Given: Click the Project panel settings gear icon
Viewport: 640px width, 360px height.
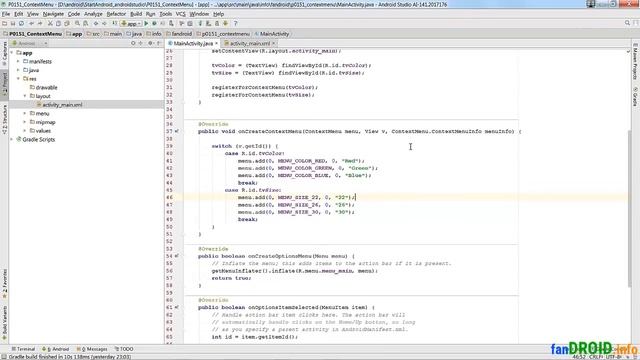Looking at the screenshot, I should [150, 43].
